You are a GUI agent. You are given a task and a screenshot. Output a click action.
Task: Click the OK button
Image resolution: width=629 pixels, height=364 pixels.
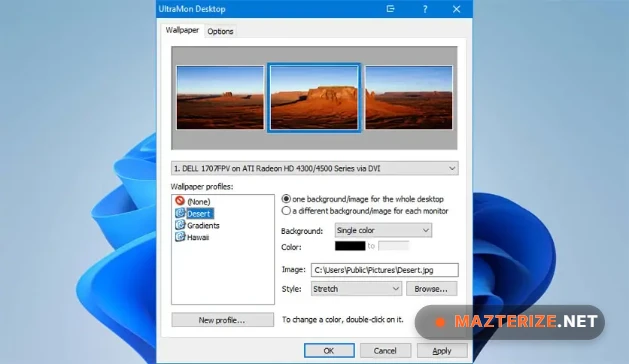[x=329, y=351]
